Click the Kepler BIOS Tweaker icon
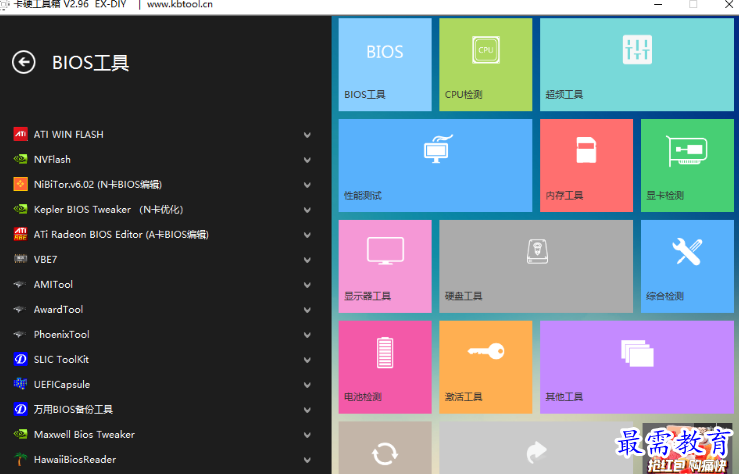The image size is (739, 474). tap(20, 209)
